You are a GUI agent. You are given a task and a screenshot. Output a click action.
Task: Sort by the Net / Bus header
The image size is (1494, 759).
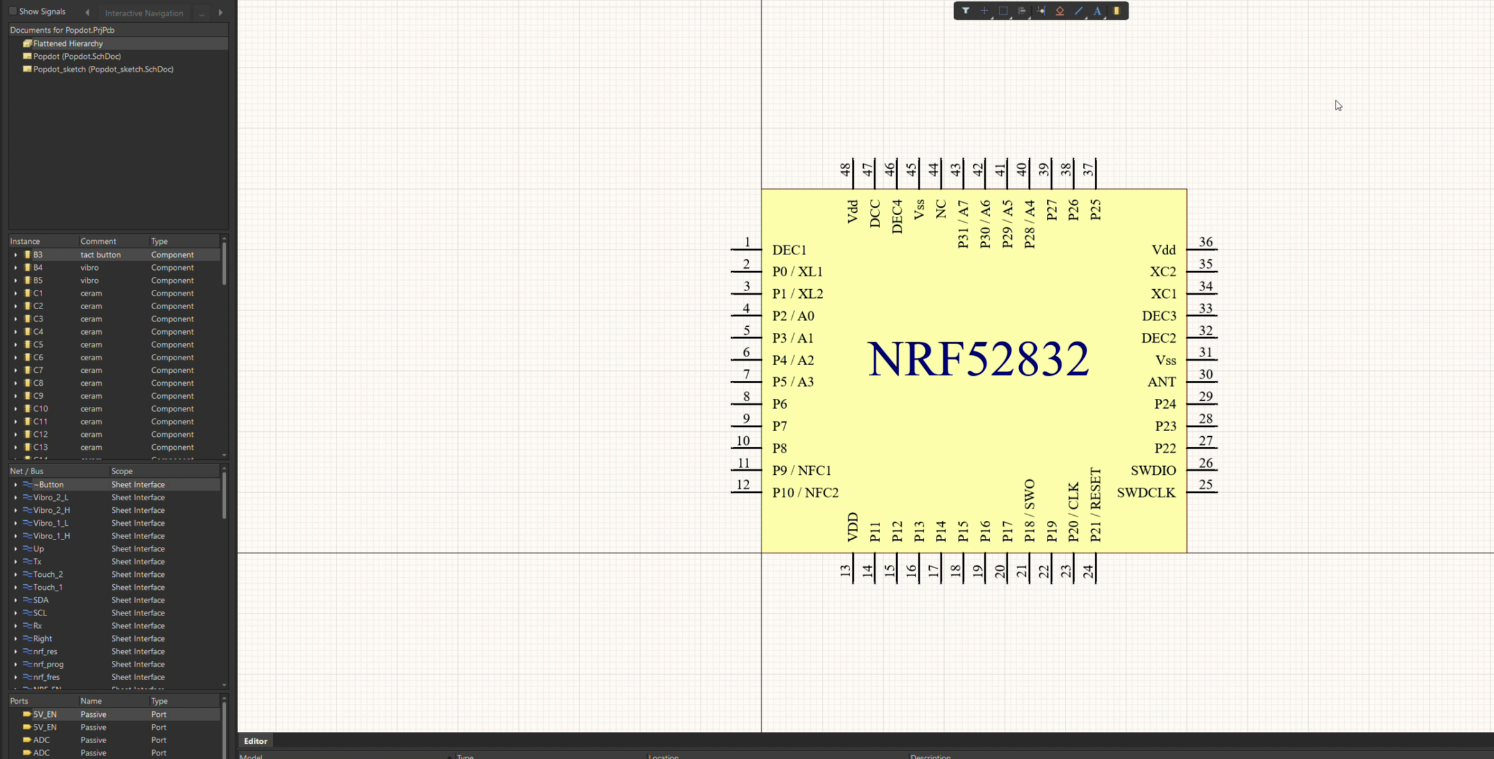coord(58,471)
